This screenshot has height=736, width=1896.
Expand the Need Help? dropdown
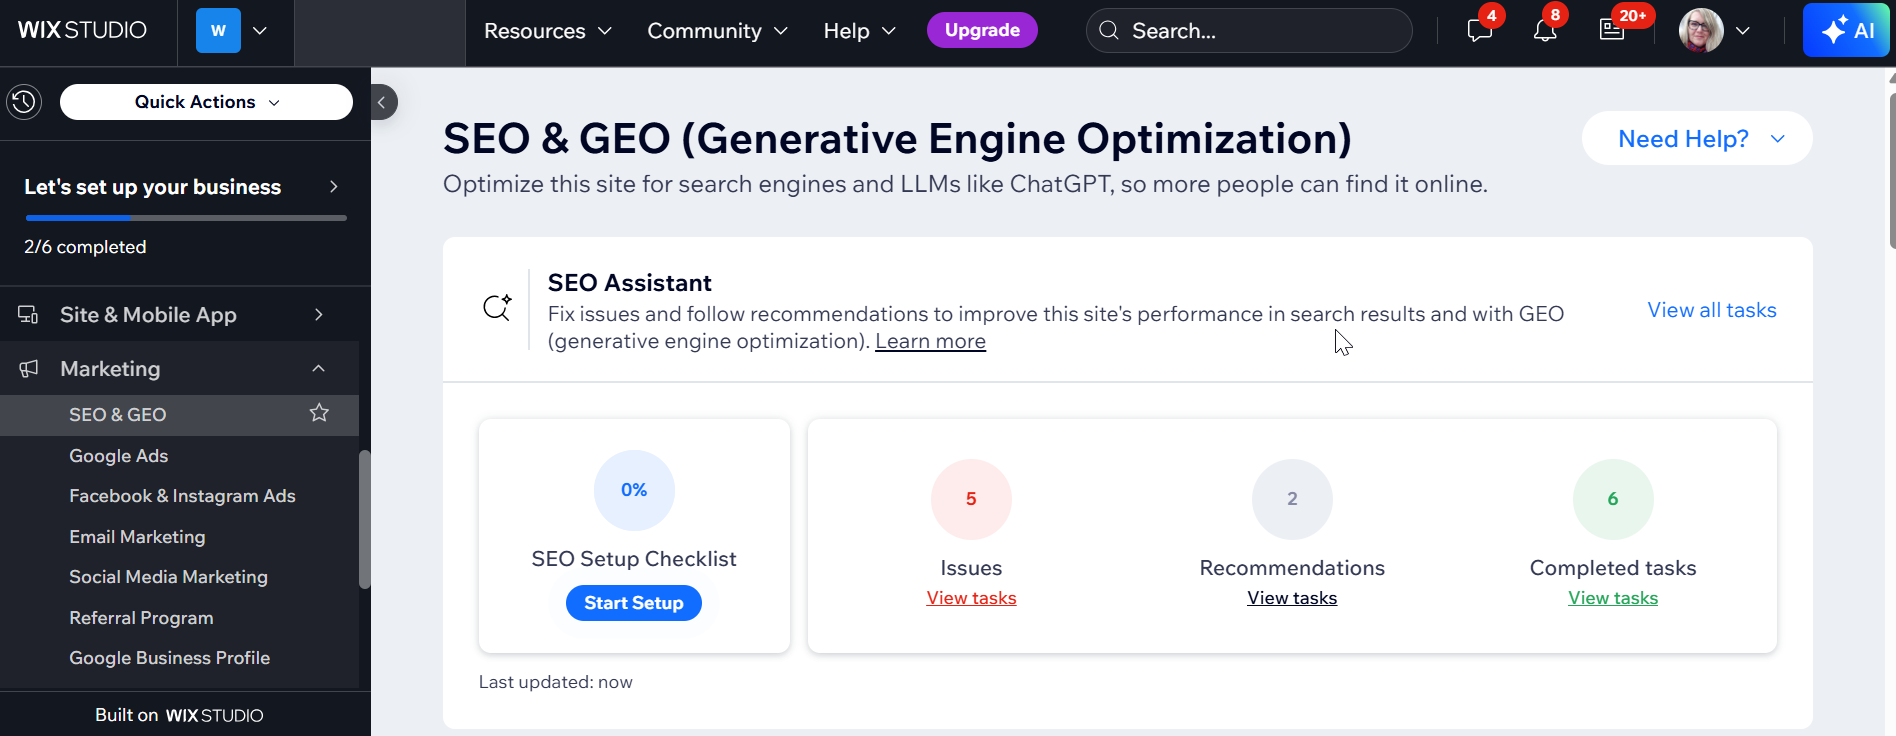pyautogui.click(x=1696, y=138)
